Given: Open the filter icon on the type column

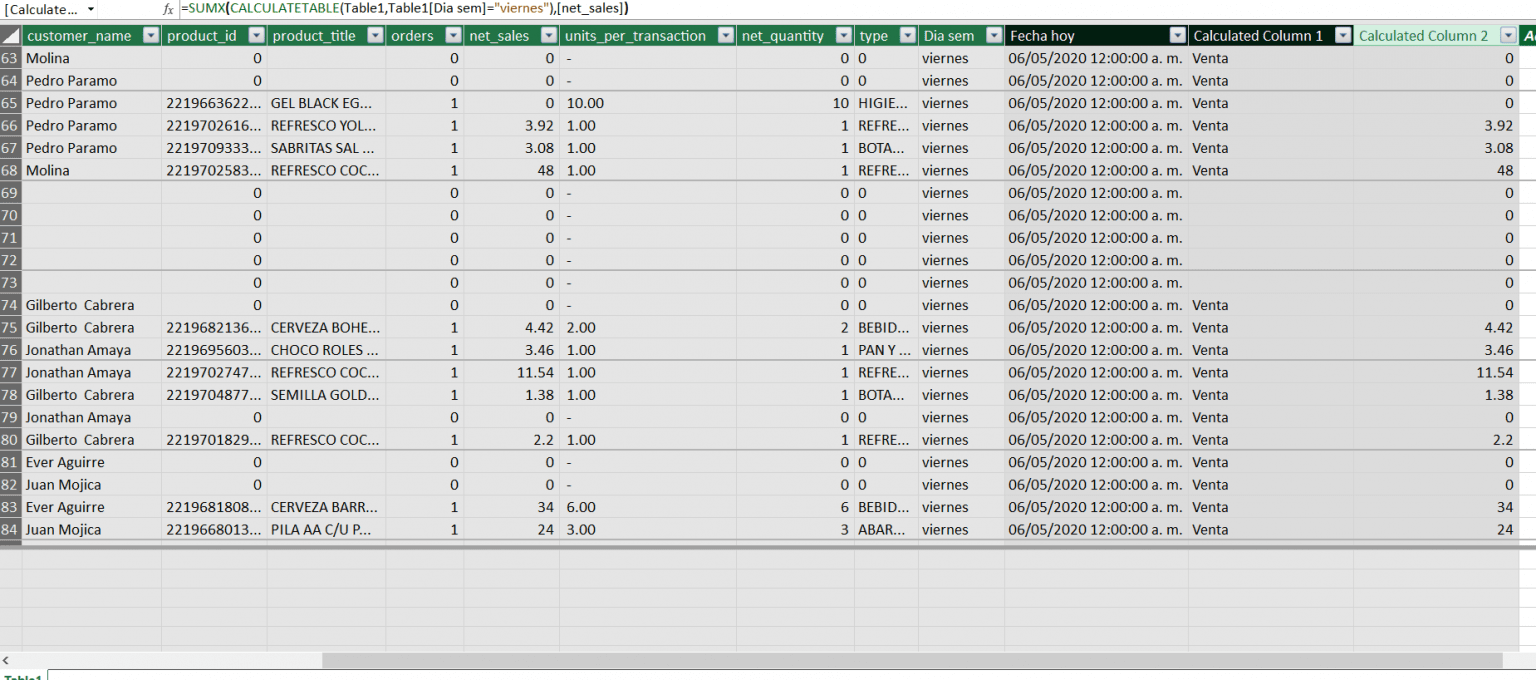Looking at the screenshot, I should click(x=907, y=35).
